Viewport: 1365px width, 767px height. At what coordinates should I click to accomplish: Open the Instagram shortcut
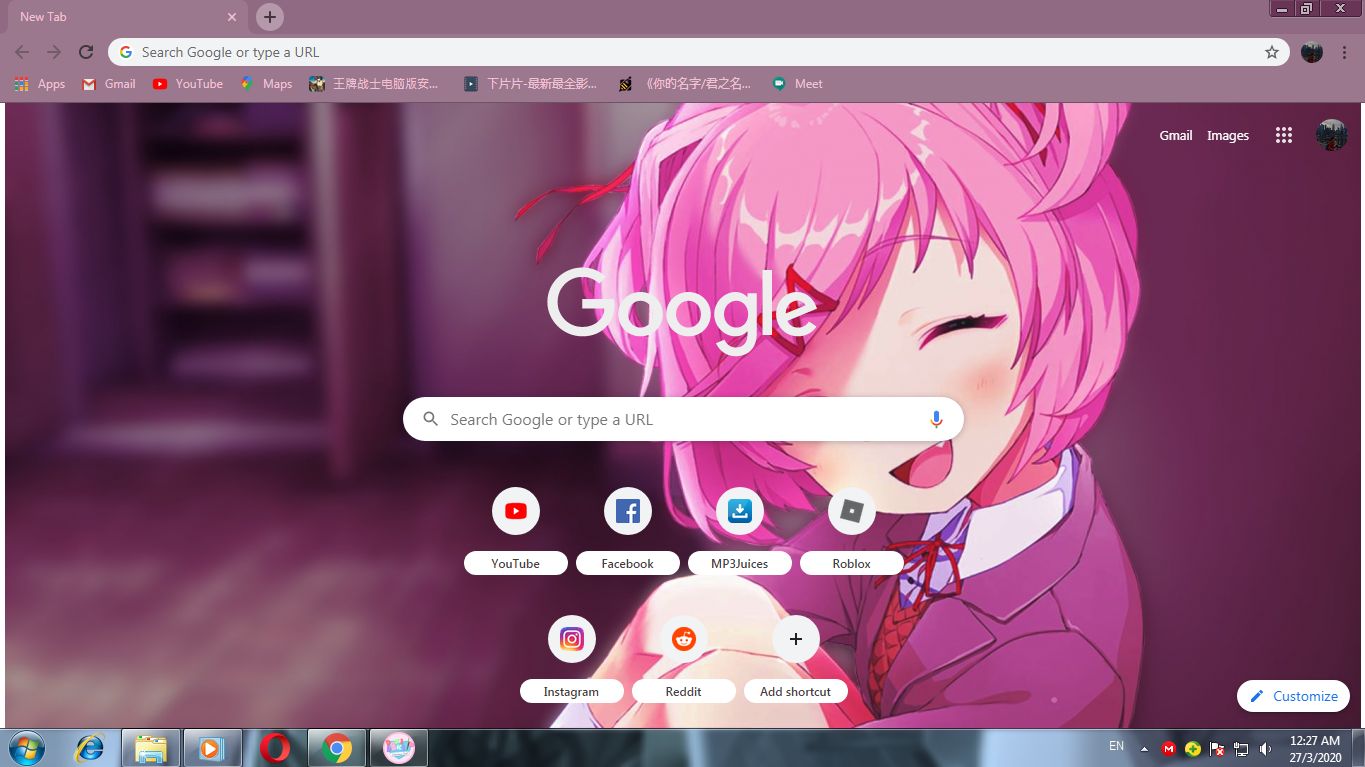tap(571, 639)
